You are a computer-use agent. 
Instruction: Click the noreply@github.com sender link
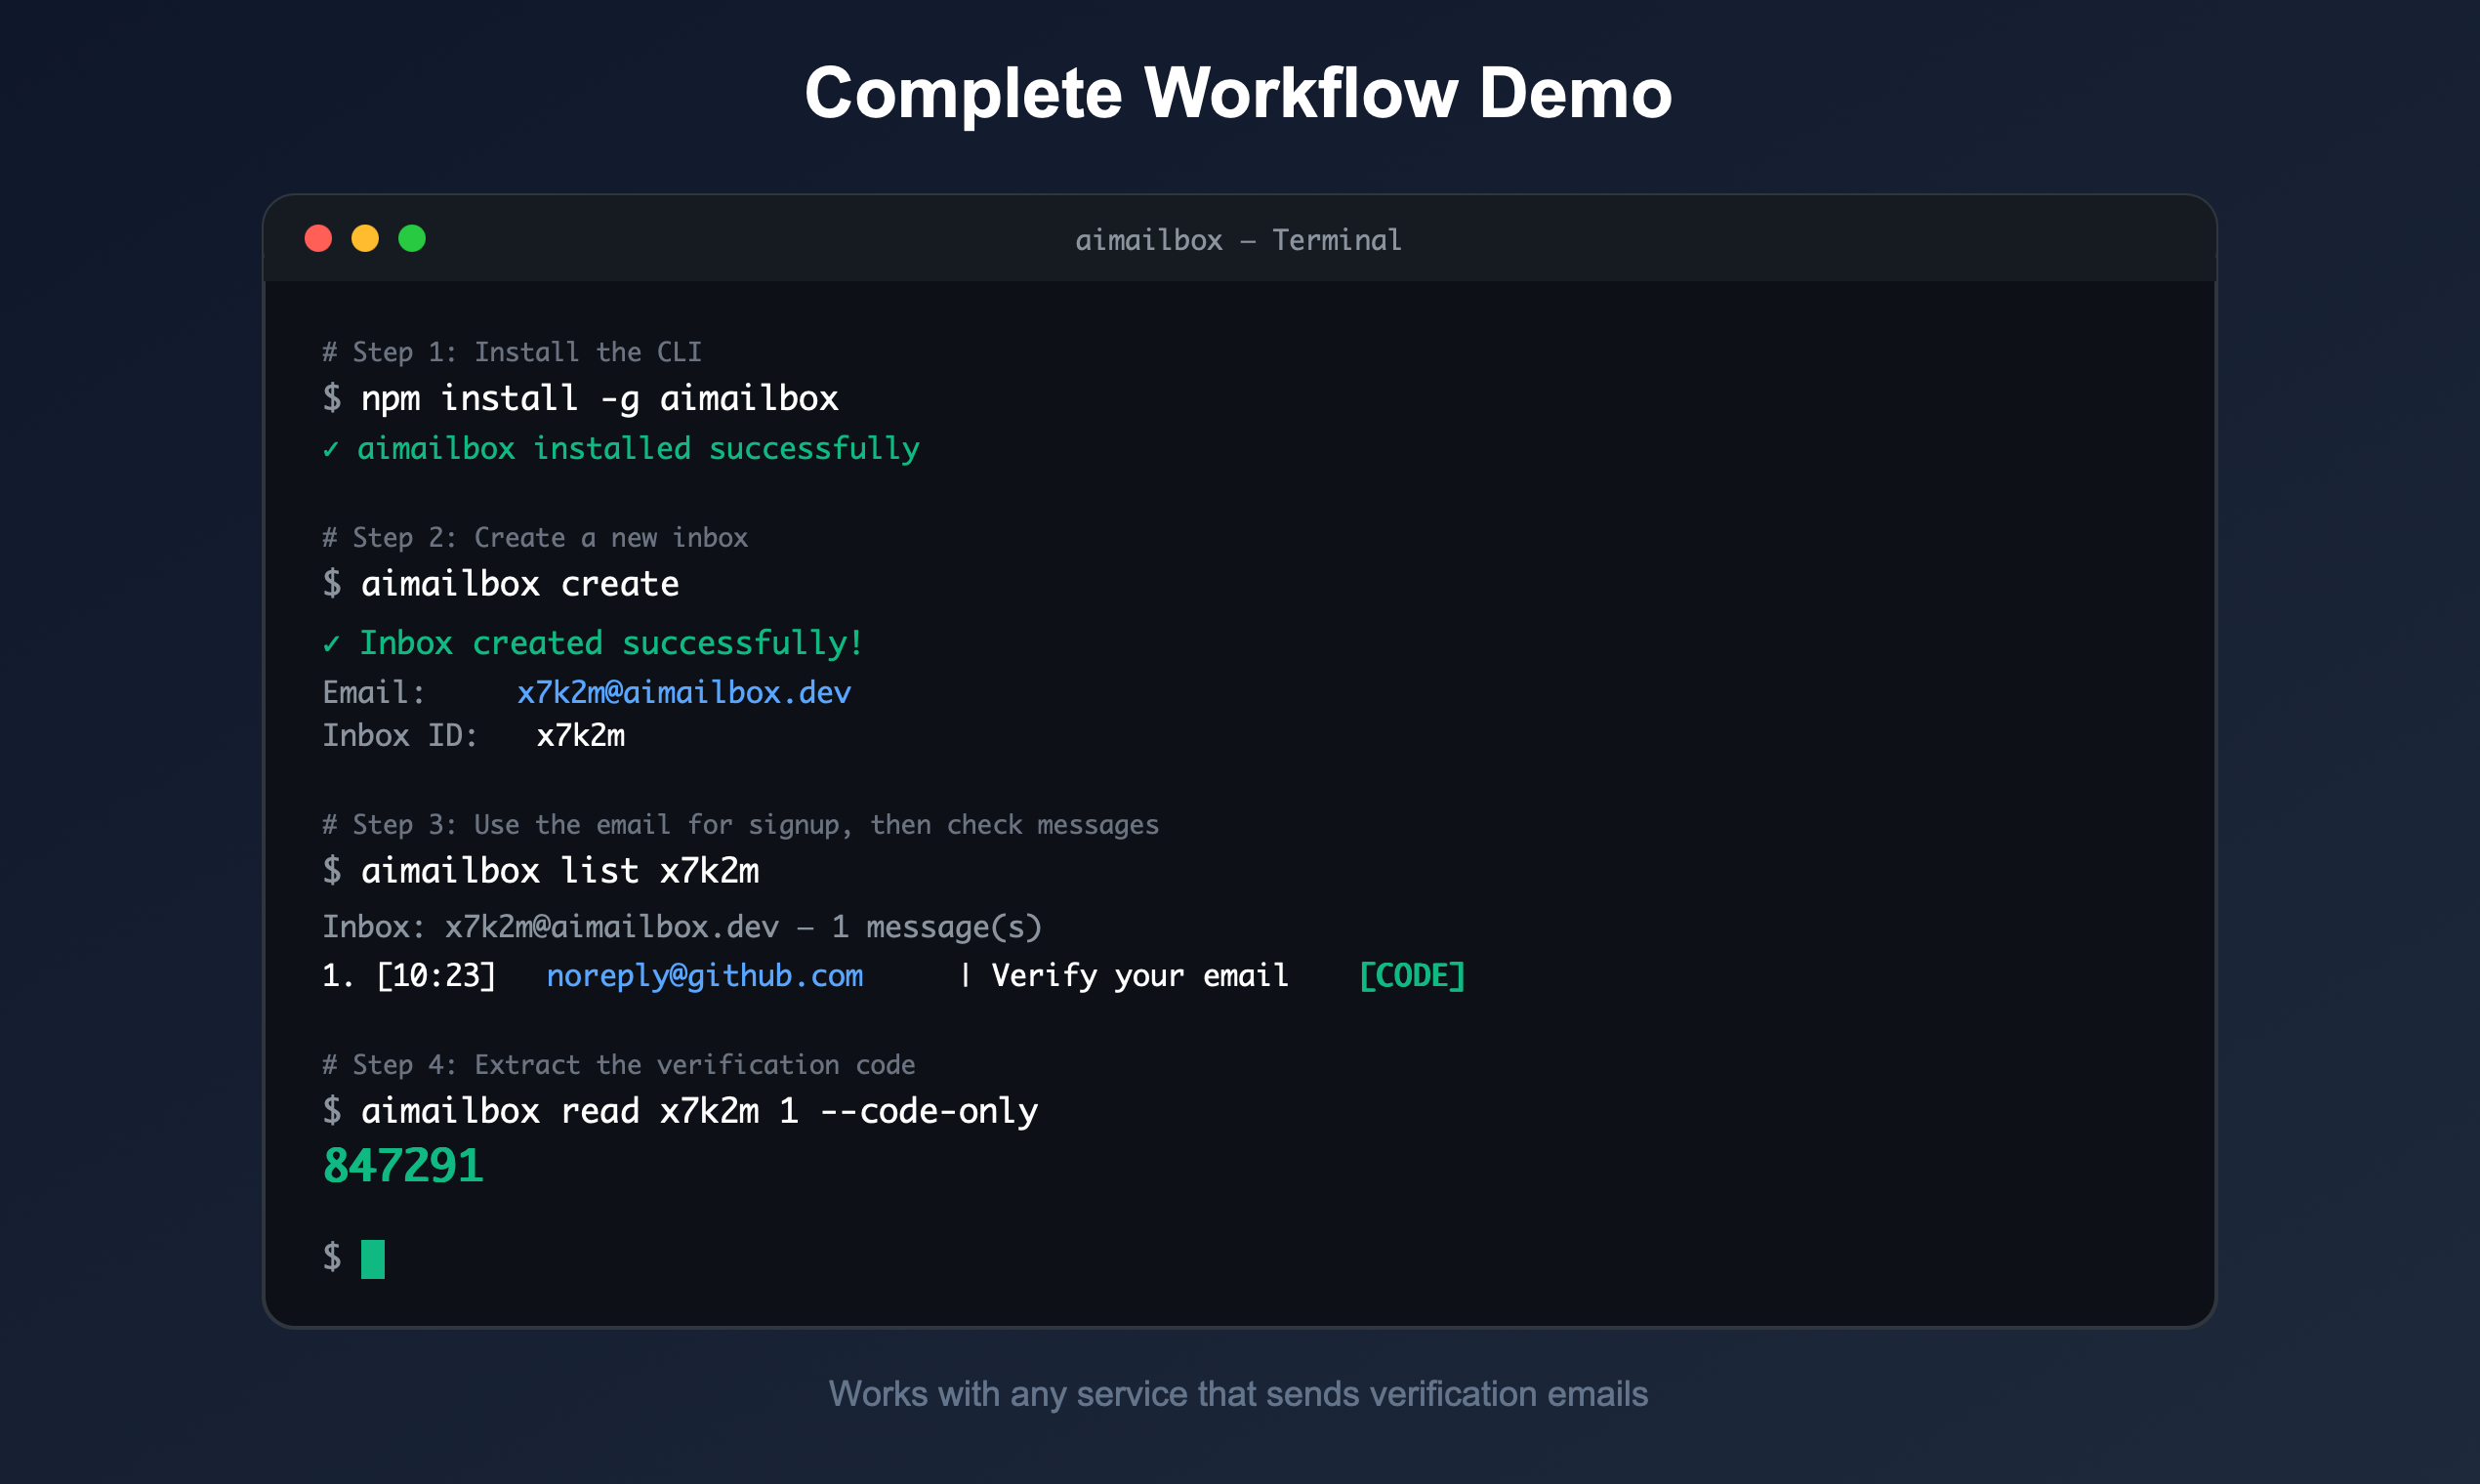pyautogui.click(x=704, y=975)
